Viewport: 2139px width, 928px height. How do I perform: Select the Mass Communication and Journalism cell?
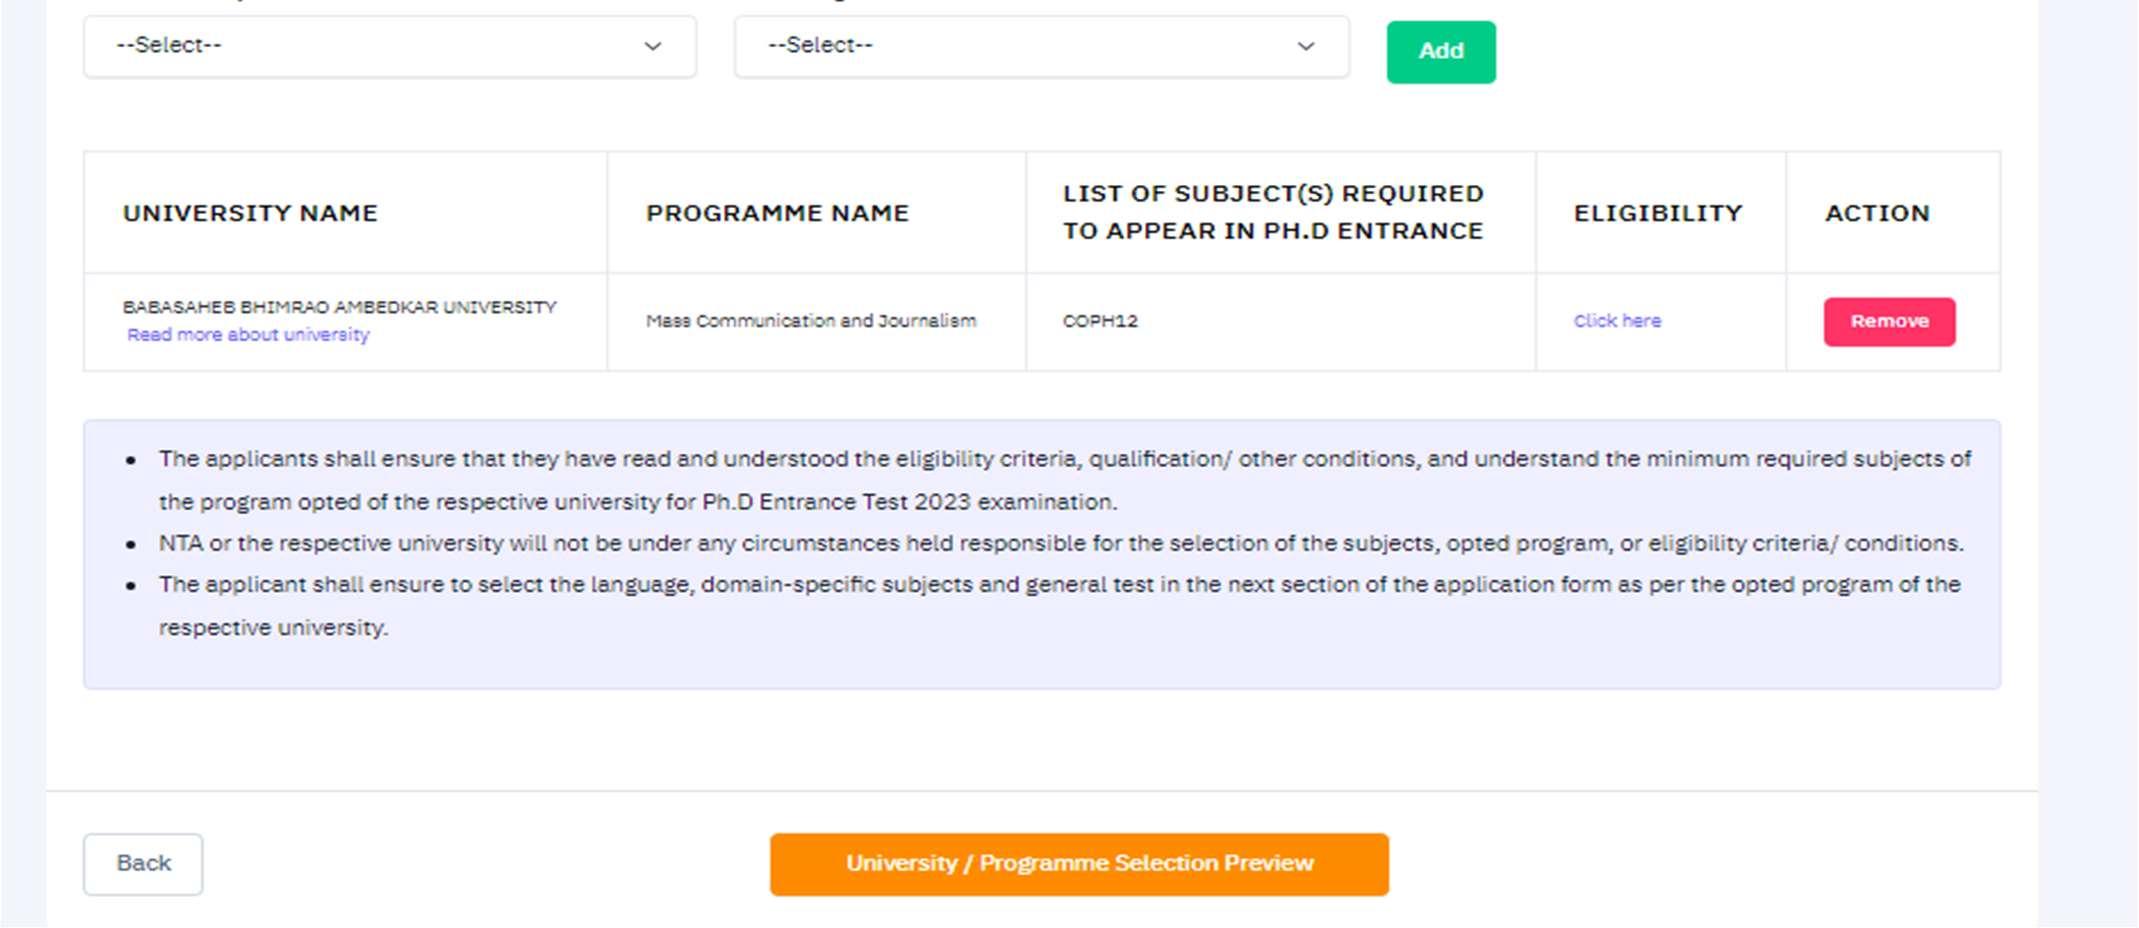(x=811, y=321)
